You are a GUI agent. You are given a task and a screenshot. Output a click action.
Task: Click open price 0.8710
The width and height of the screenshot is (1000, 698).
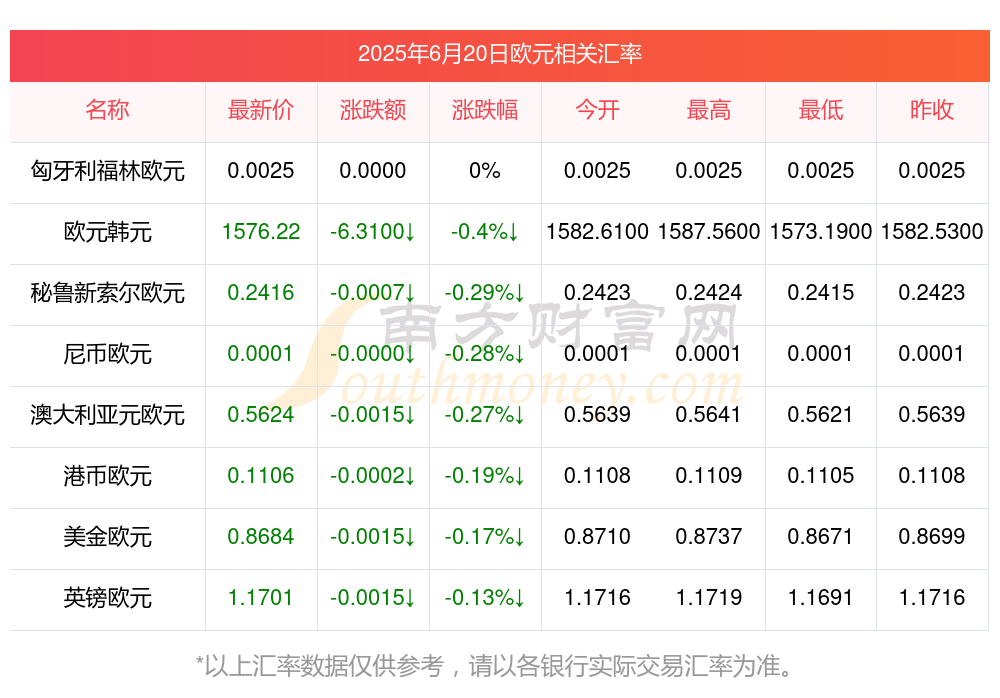(597, 537)
